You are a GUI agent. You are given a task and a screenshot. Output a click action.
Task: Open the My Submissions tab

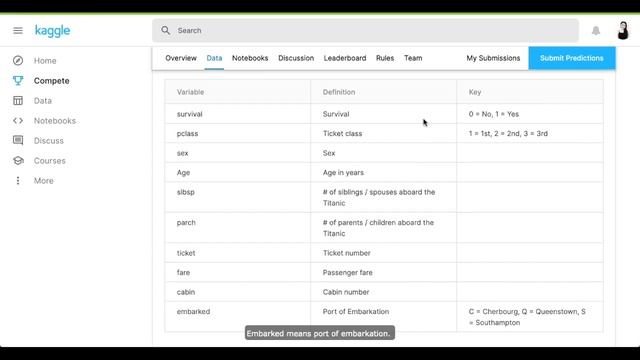pos(493,58)
